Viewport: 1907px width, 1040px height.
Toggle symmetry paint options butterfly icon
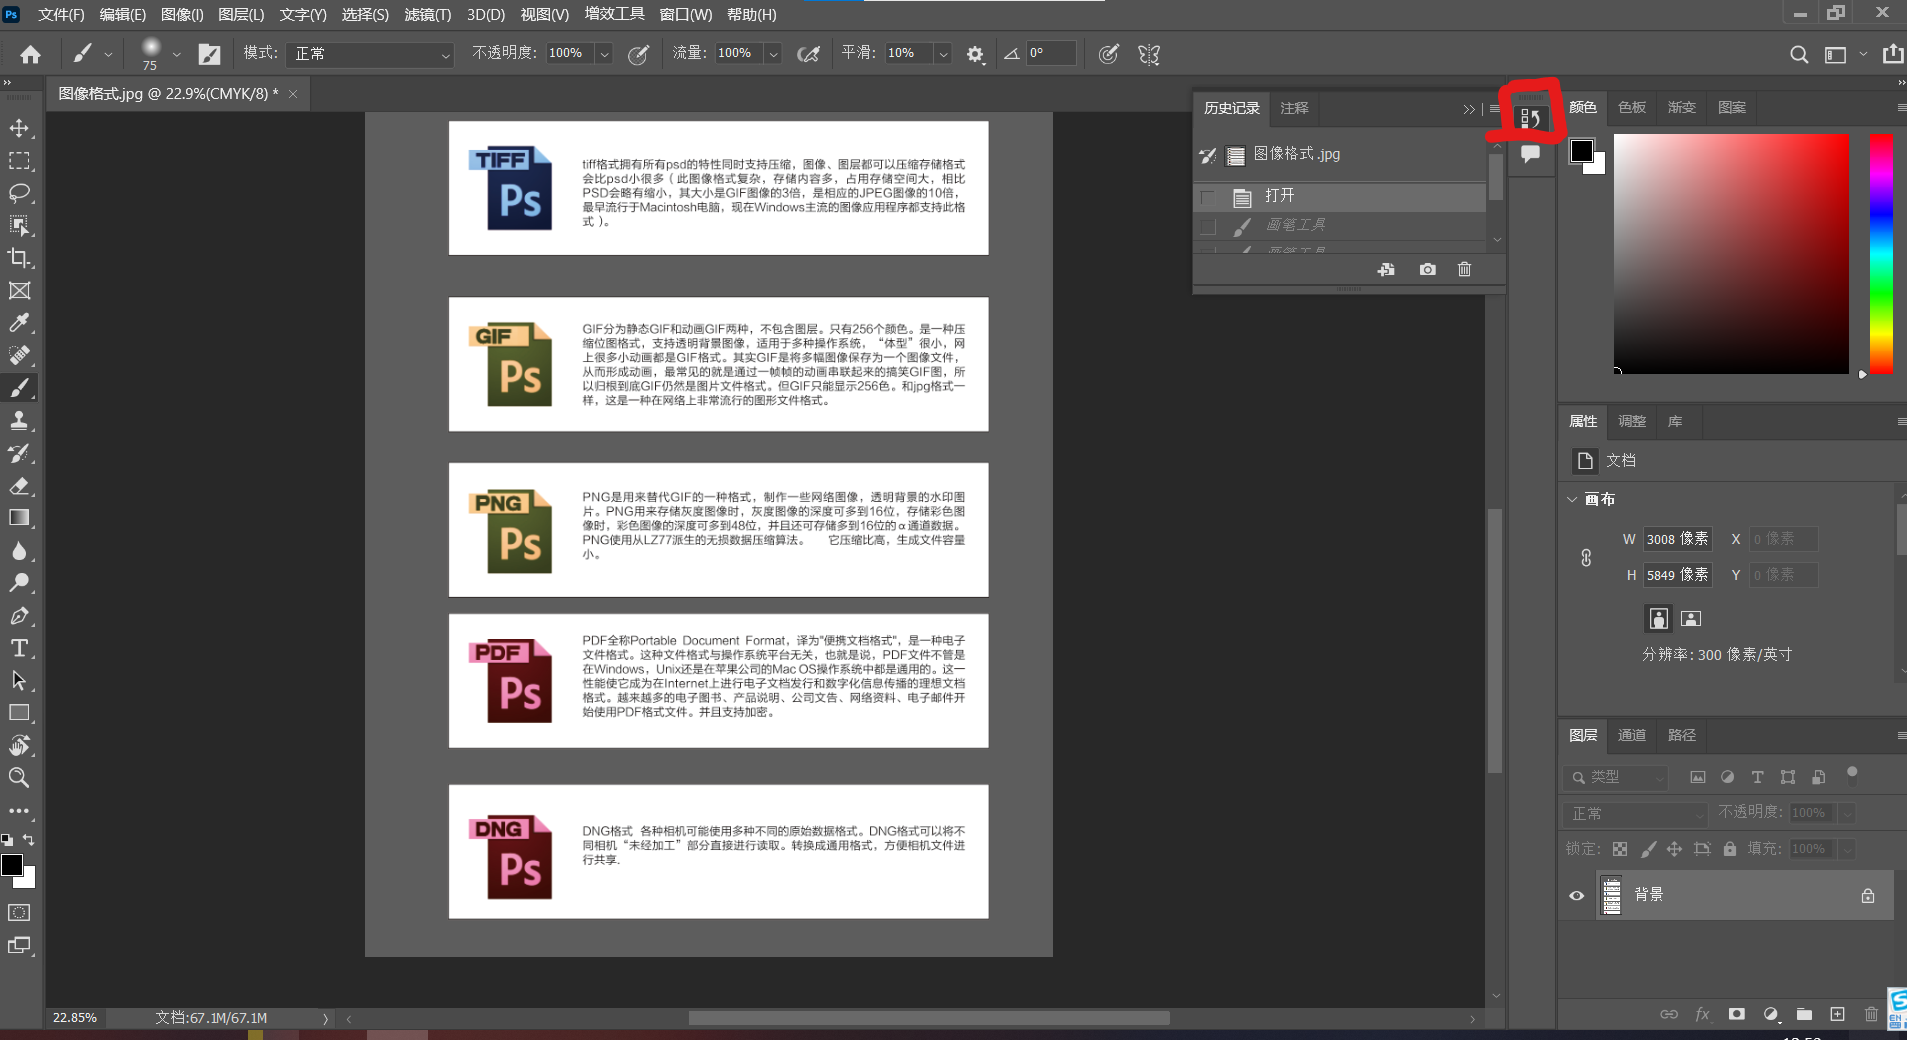tap(1149, 54)
